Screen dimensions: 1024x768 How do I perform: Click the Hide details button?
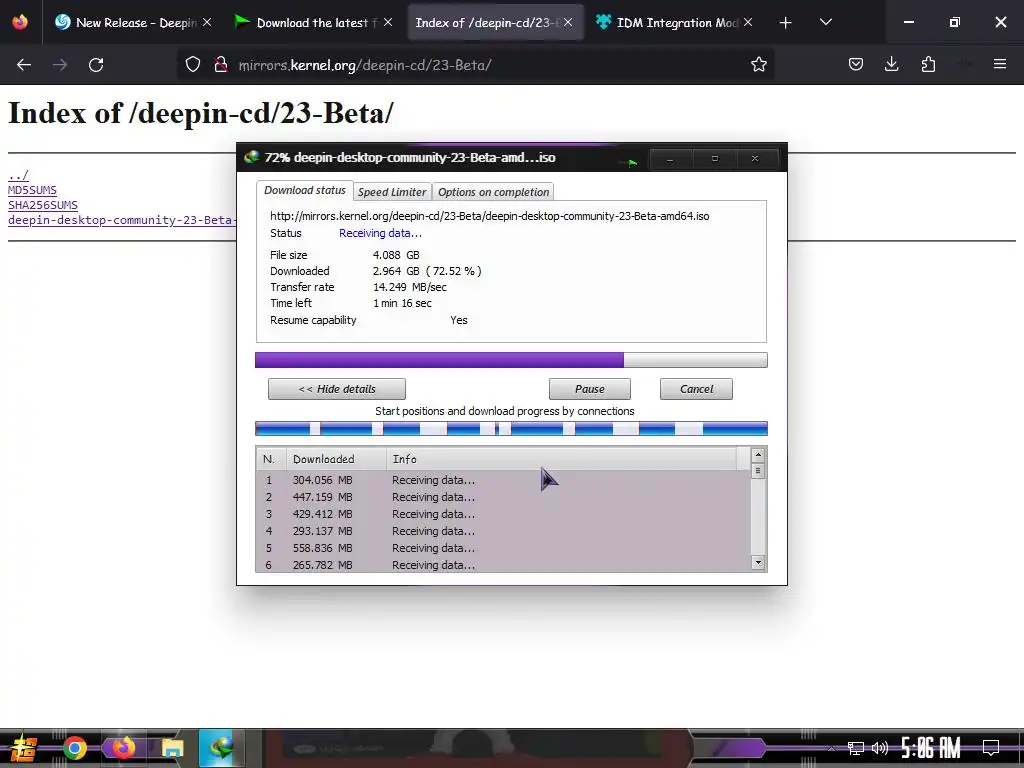pyautogui.click(x=336, y=389)
